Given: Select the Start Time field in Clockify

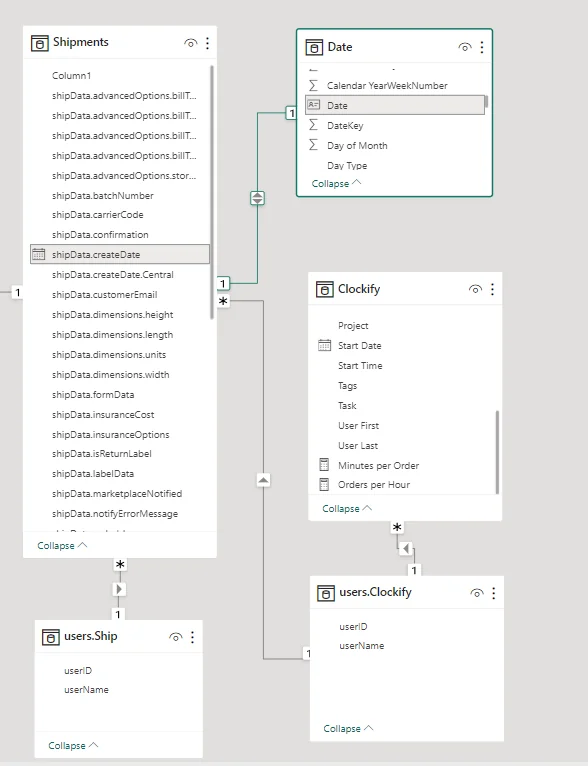Looking at the screenshot, I should pyautogui.click(x=360, y=366).
